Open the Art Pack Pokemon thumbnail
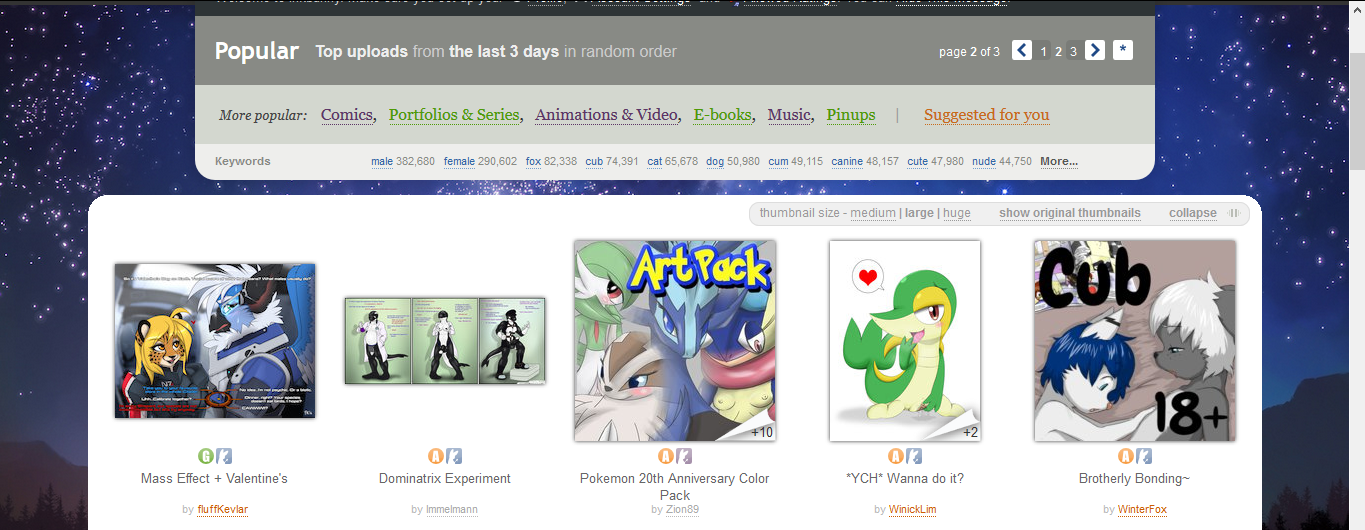 (675, 341)
